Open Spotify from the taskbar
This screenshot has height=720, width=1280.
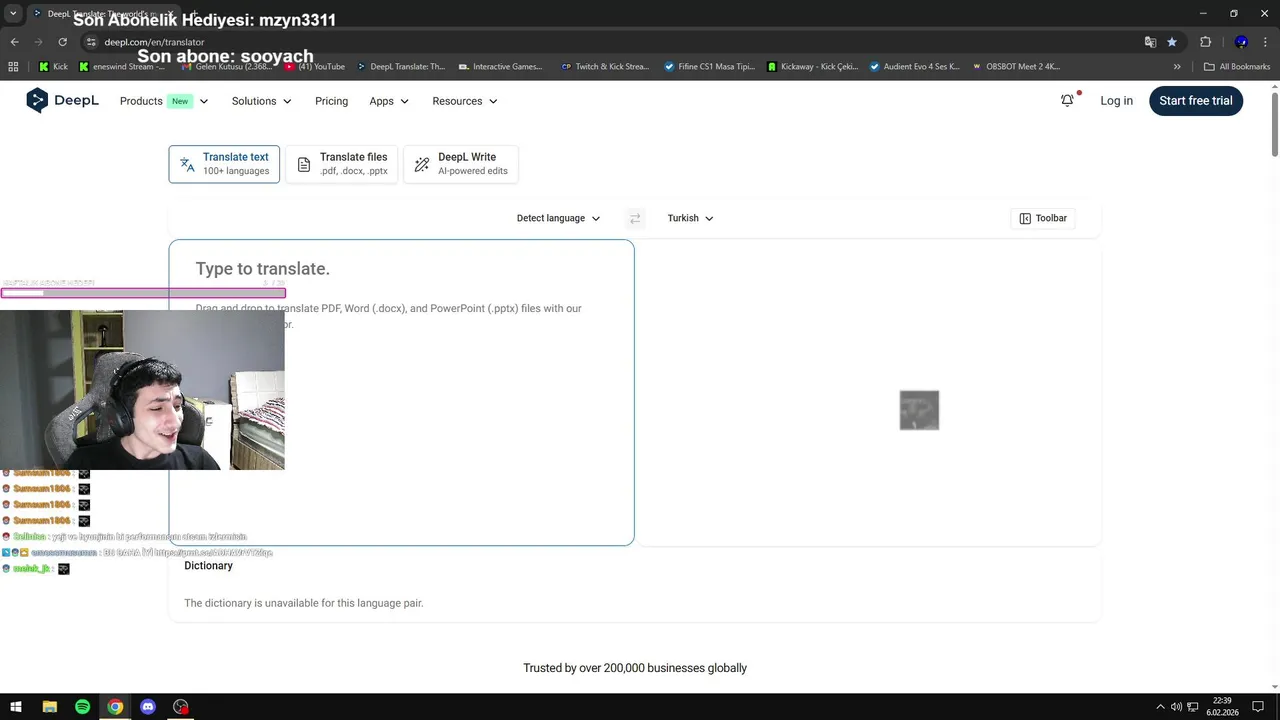point(82,707)
